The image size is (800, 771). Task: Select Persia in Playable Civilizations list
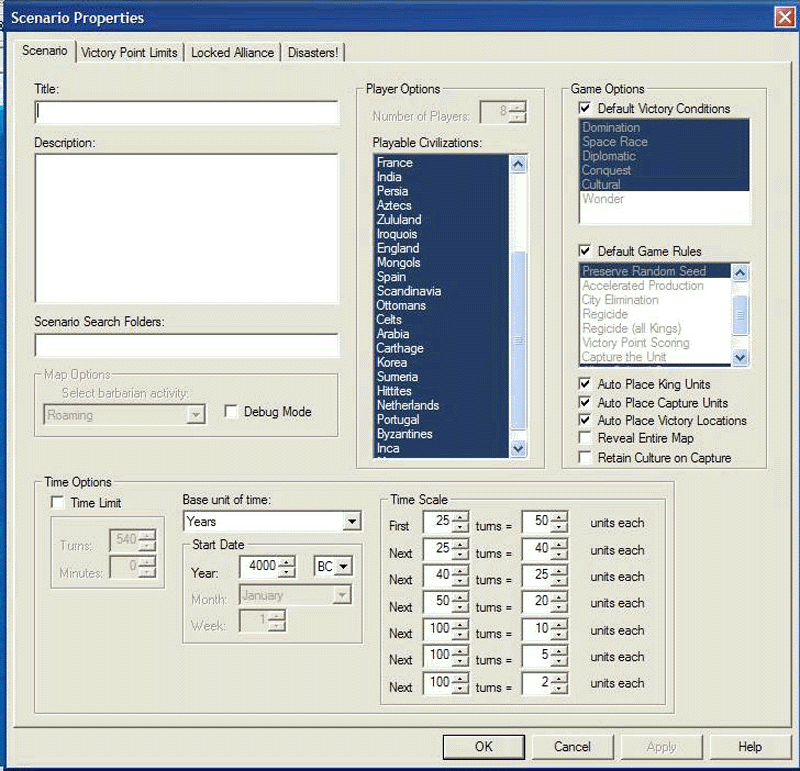pos(392,191)
